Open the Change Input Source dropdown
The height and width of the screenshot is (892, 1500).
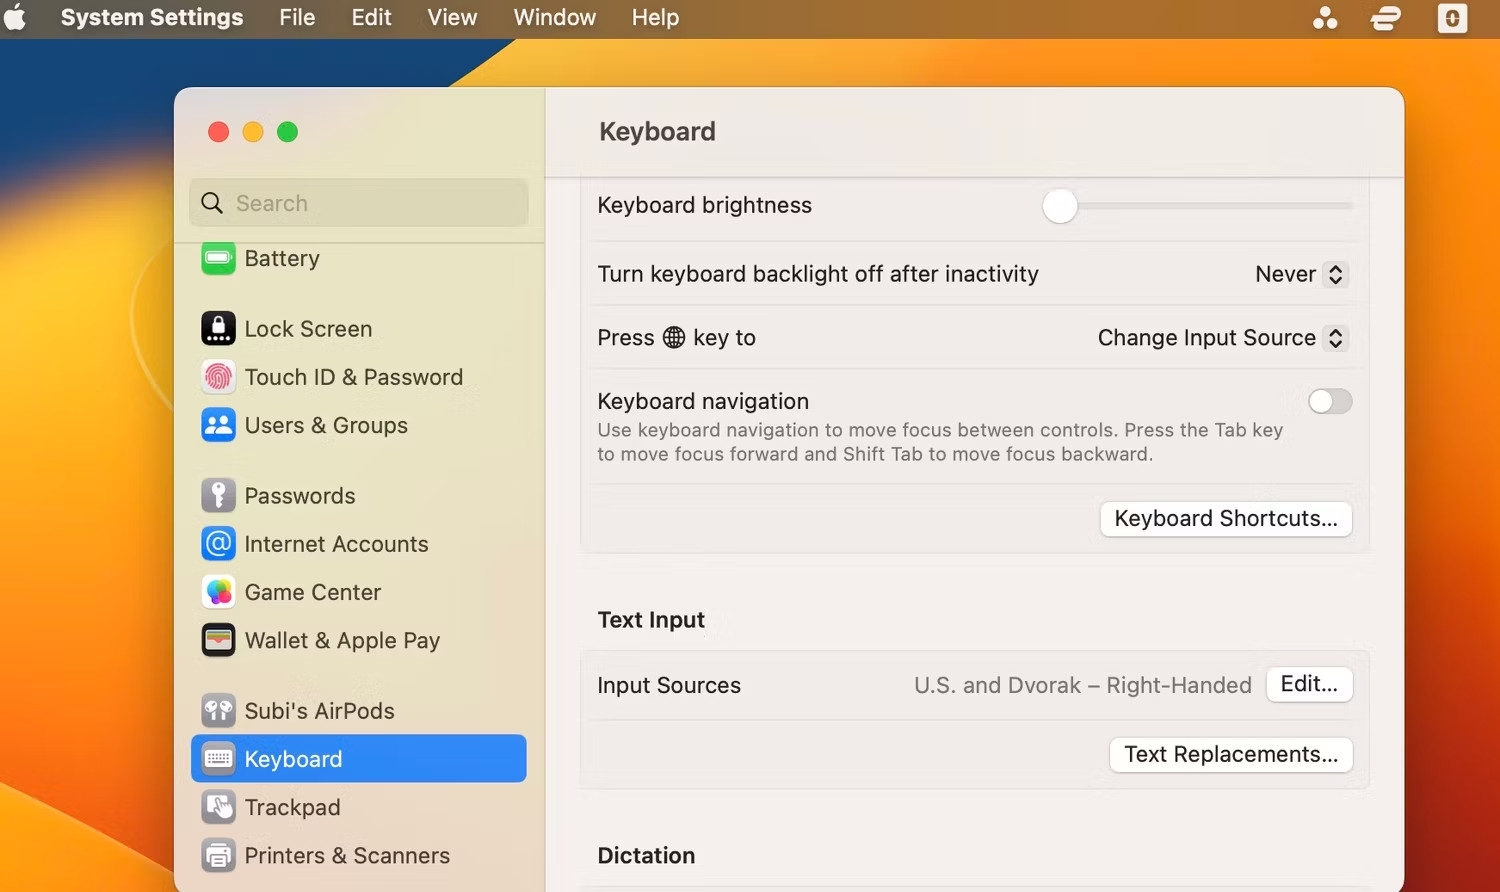1222,338
